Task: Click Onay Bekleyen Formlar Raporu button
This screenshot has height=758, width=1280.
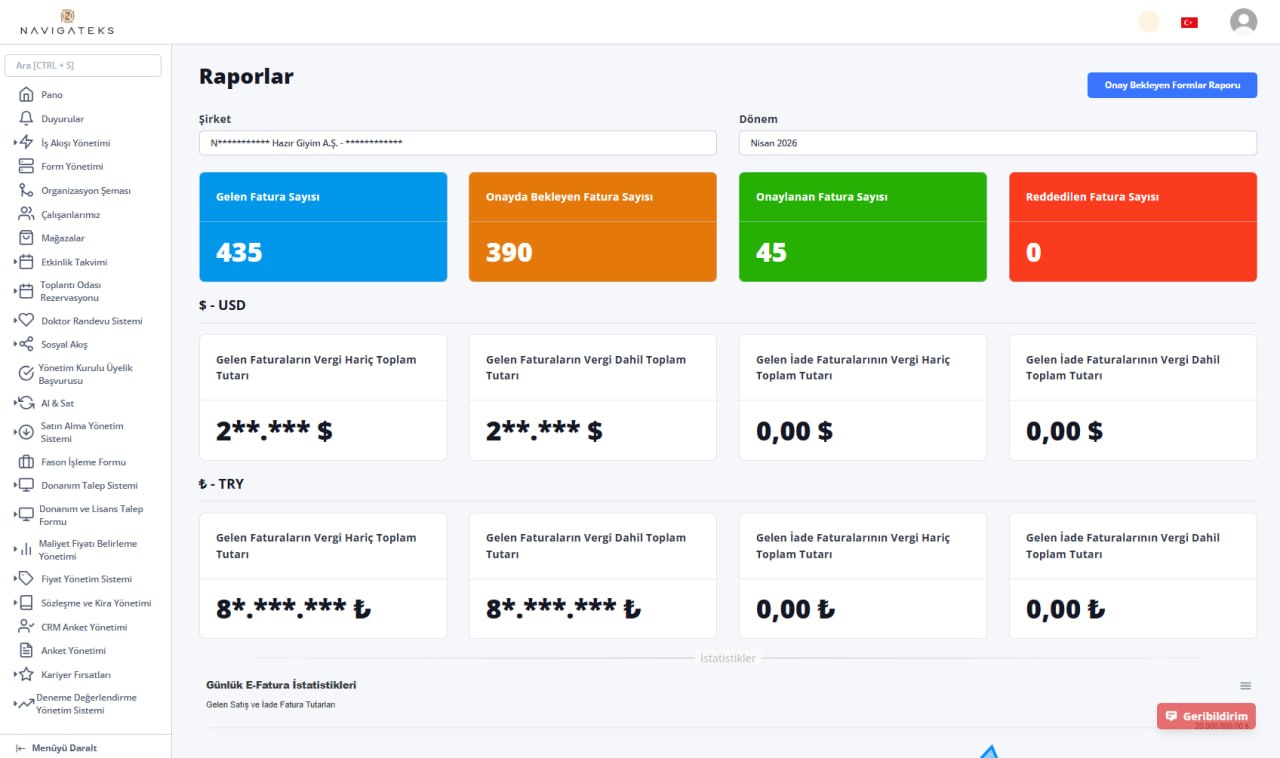Action: (x=1172, y=85)
